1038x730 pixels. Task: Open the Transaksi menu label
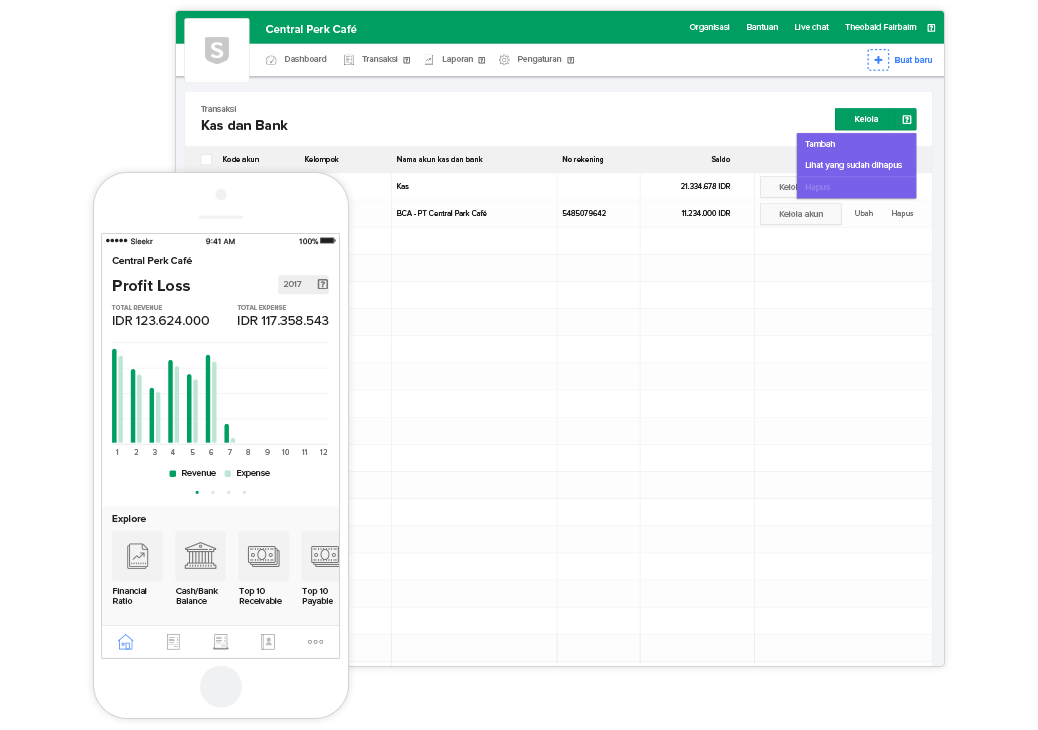coord(379,59)
